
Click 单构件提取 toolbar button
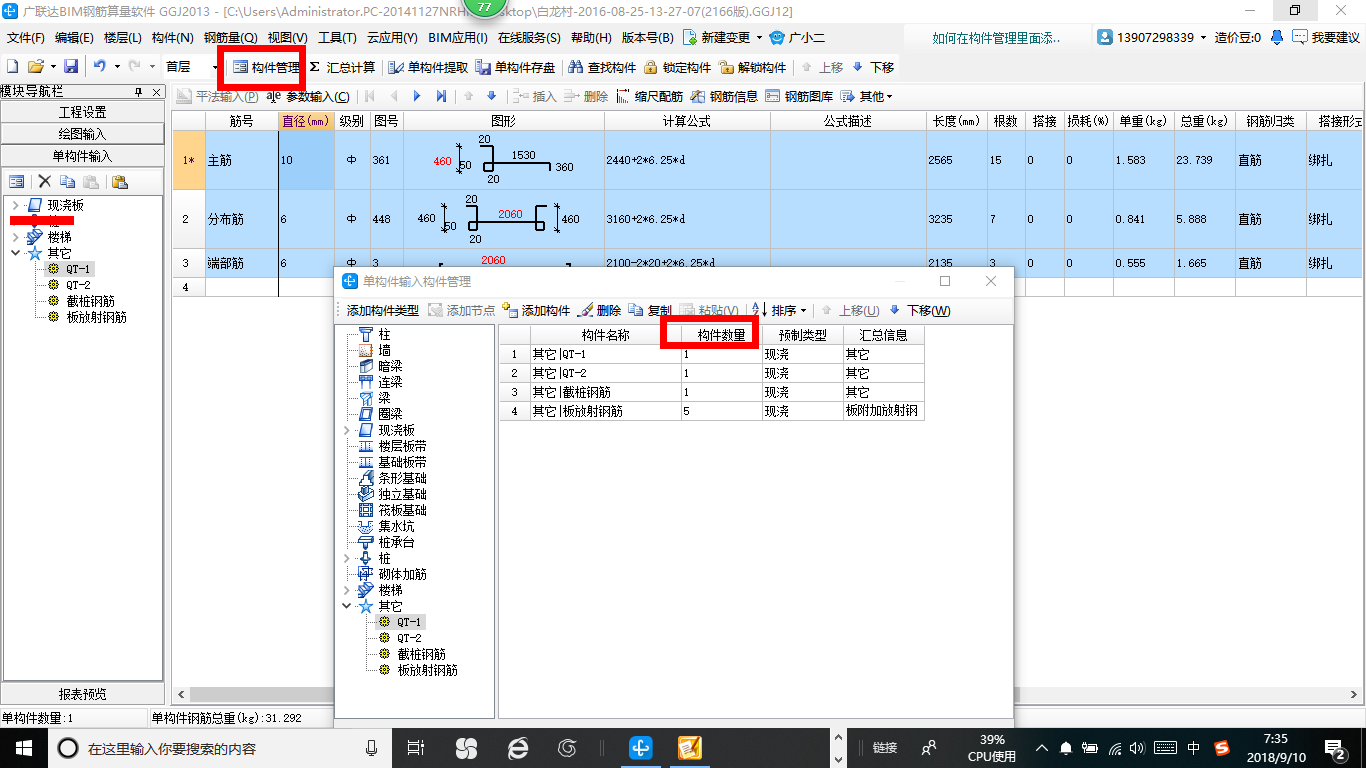tap(427, 67)
